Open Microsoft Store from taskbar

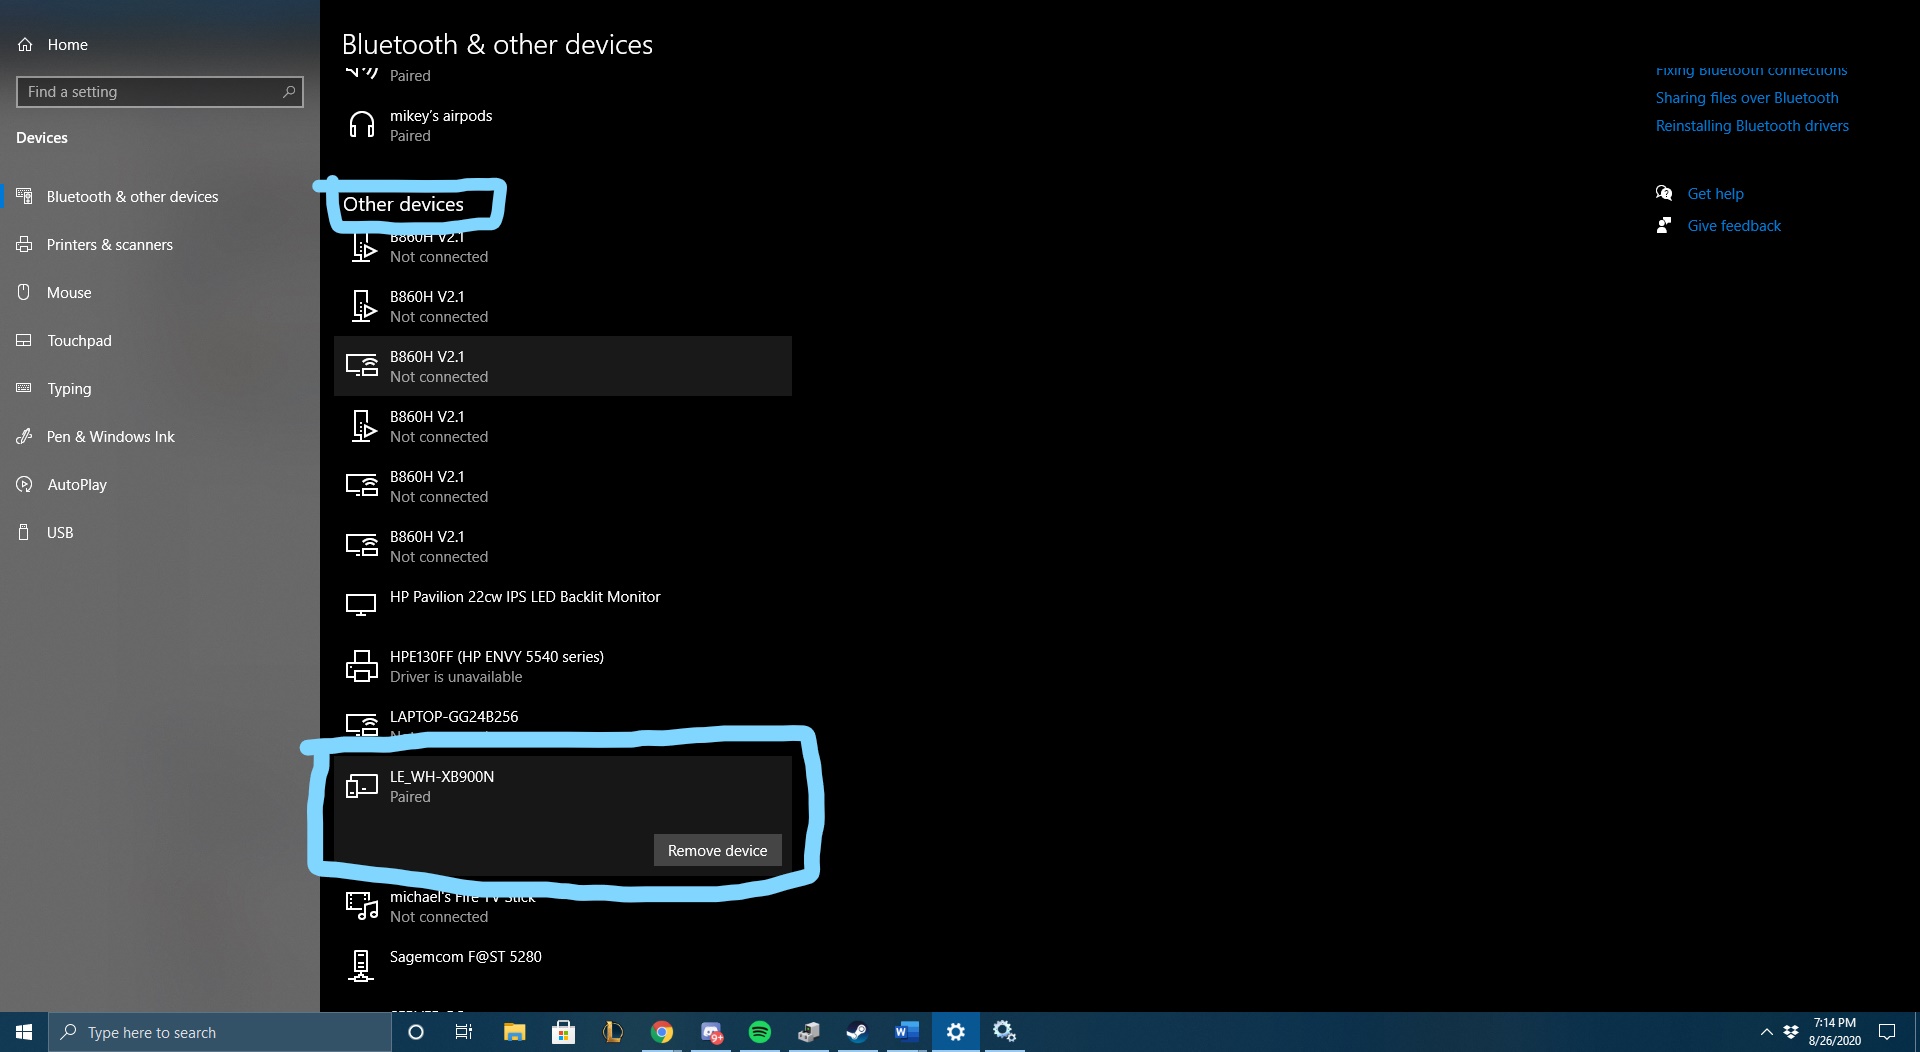(563, 1032)
